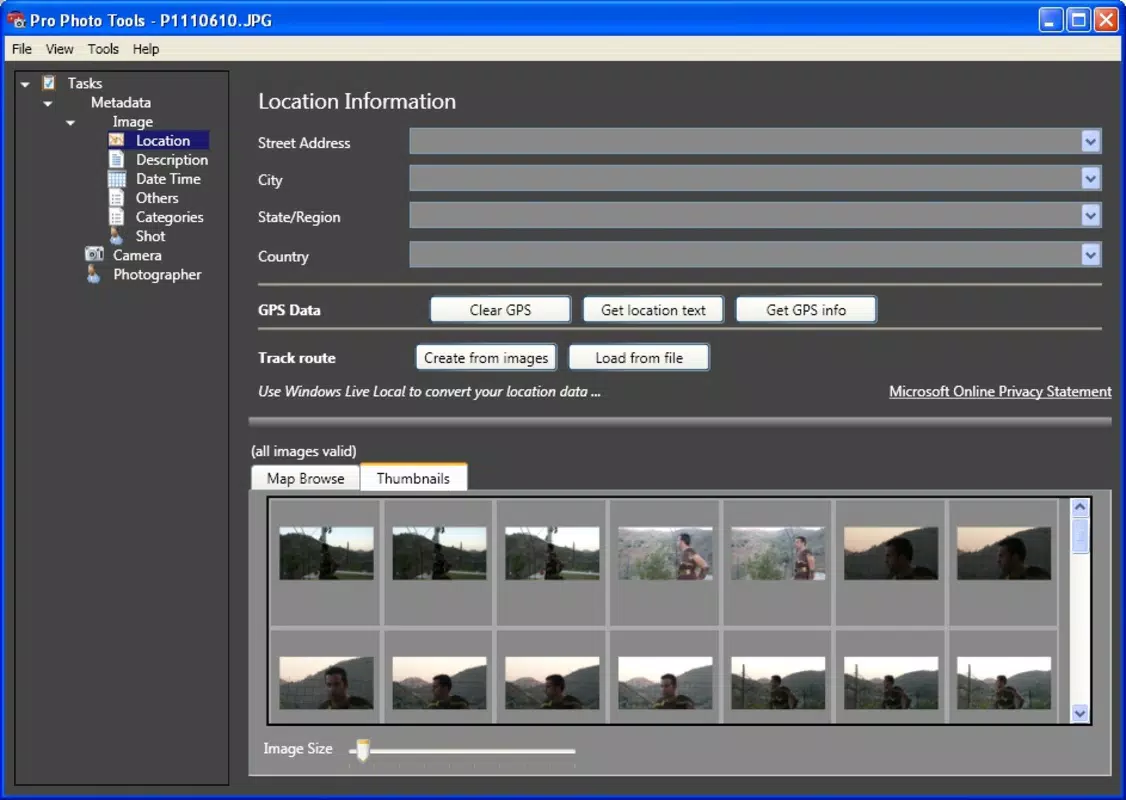Viewport: 1126px width, 800px height.
Task: Collapse the Tasks tree node
Action: click(x=25, y=84)
